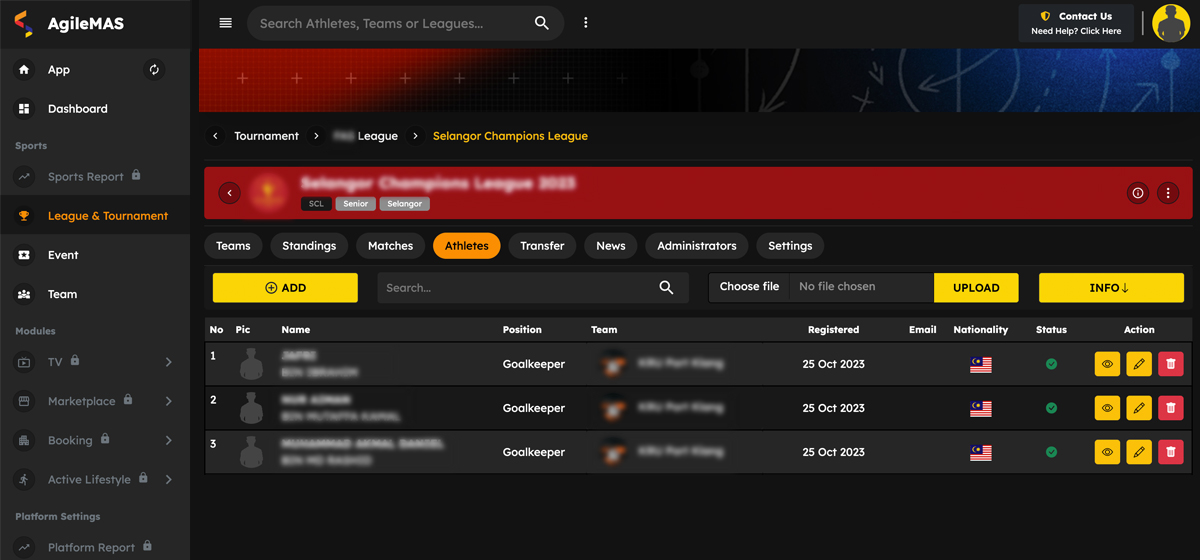
Task: Click the search magnifier in top bar
Action: [541, 23]
